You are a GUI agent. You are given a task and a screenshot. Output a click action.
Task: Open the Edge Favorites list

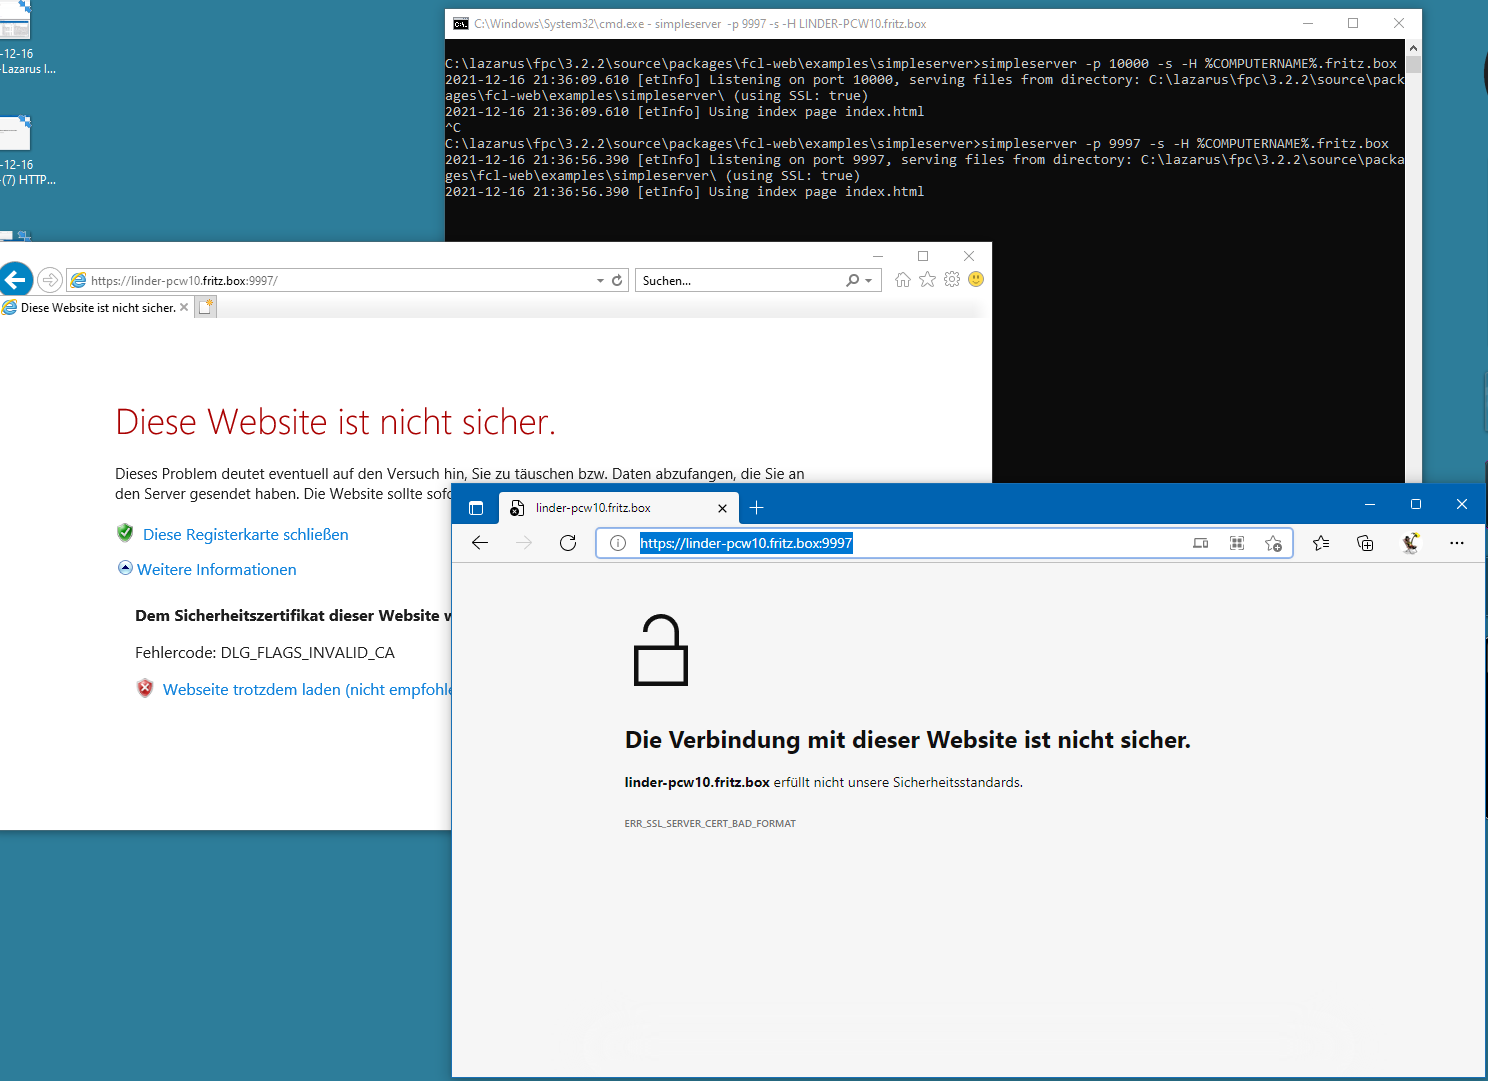pos(1321,543)
